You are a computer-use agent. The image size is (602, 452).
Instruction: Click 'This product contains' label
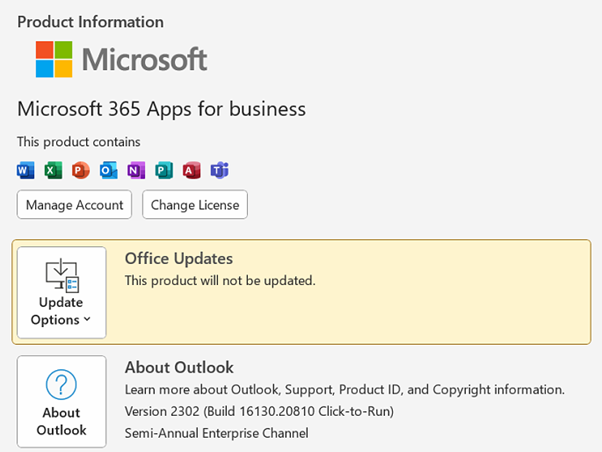(79, 142)
